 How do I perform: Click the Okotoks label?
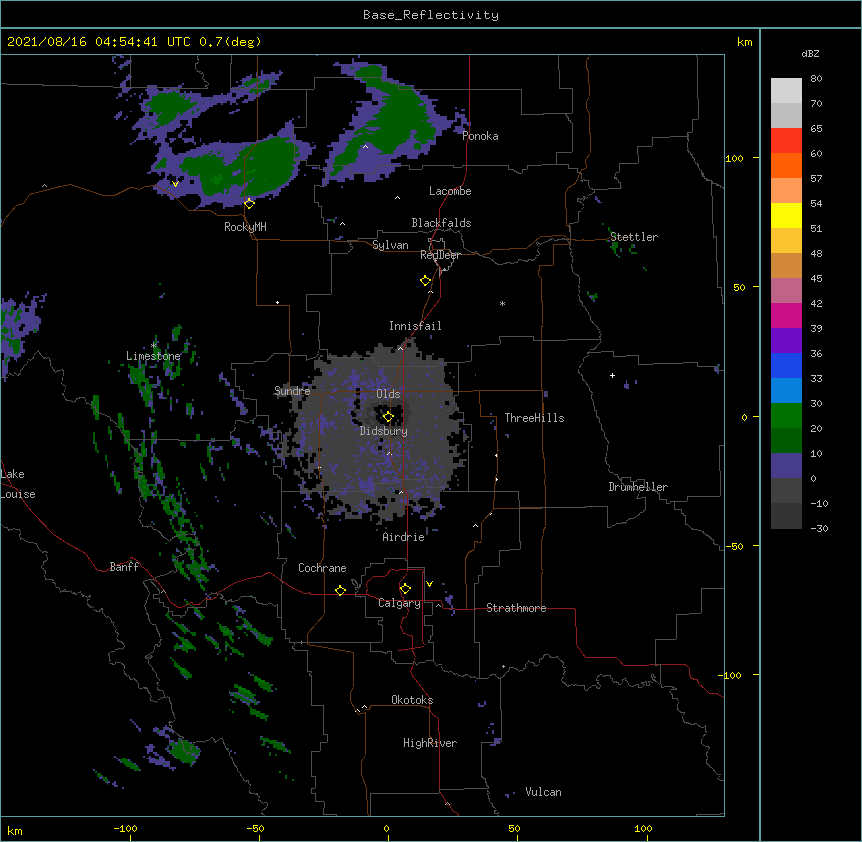[x=412, y=700]
